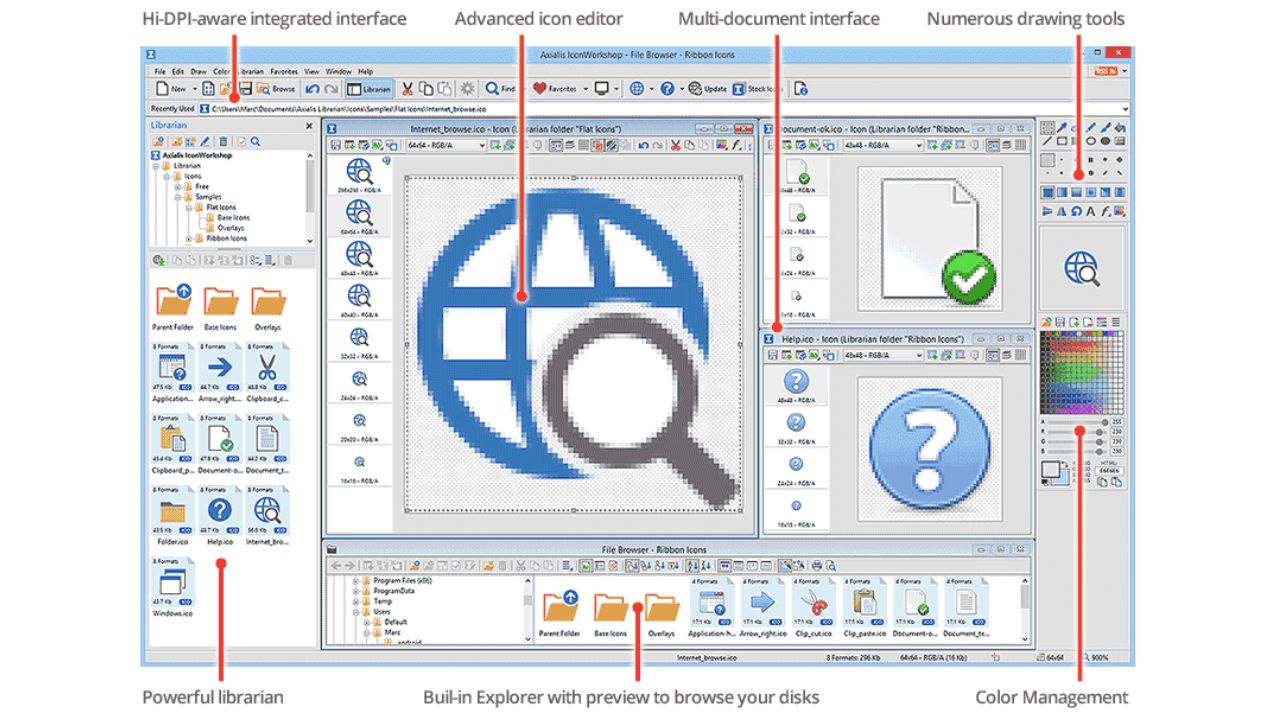
Task: Select the filled ellipse drawing tool
Action: [1105, 142]
